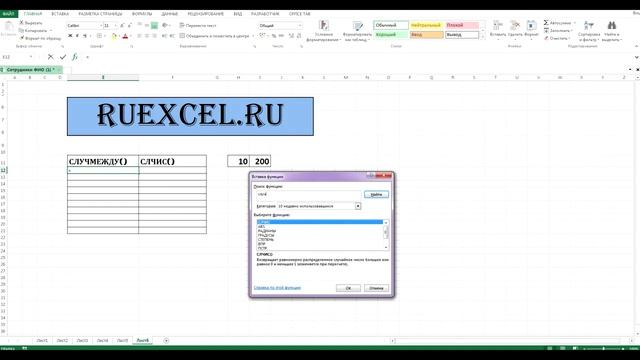Viewport: 640px width, 360px height.
Task: Select the Лист3 sheet tab
Action: click(82, 340)
